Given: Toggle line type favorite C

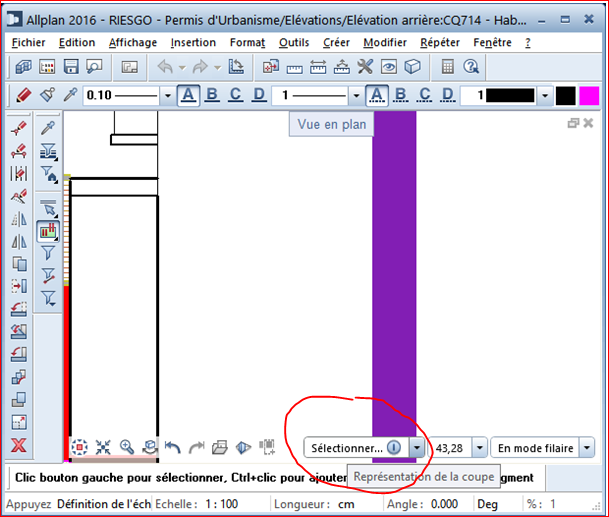Looking at the screenshot, I should click(424, 95).
